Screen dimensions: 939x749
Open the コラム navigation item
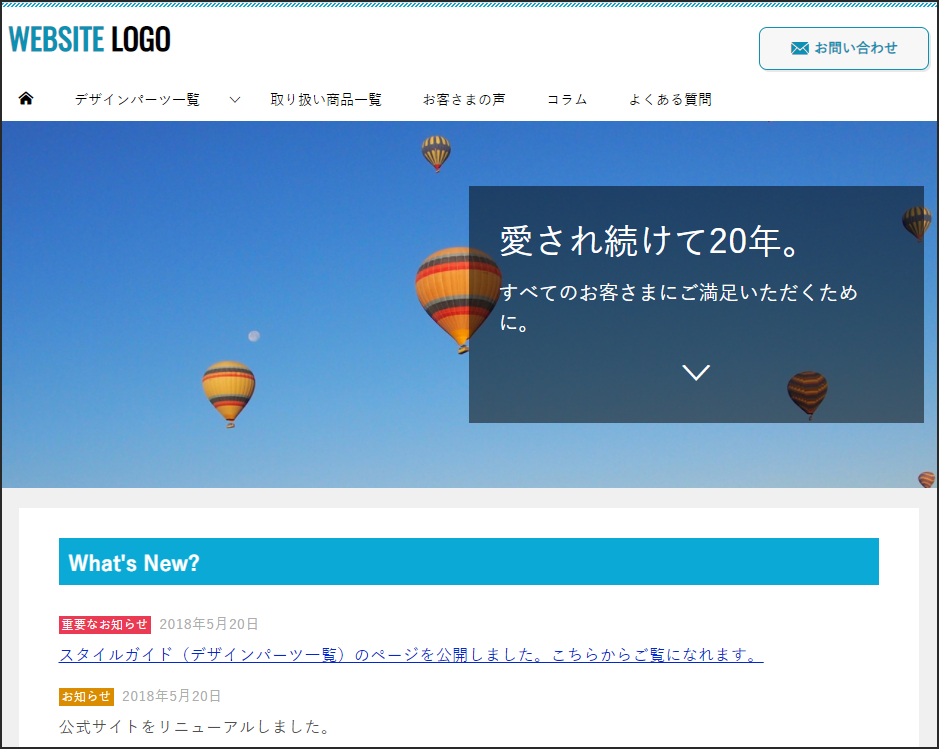[567, 99]
